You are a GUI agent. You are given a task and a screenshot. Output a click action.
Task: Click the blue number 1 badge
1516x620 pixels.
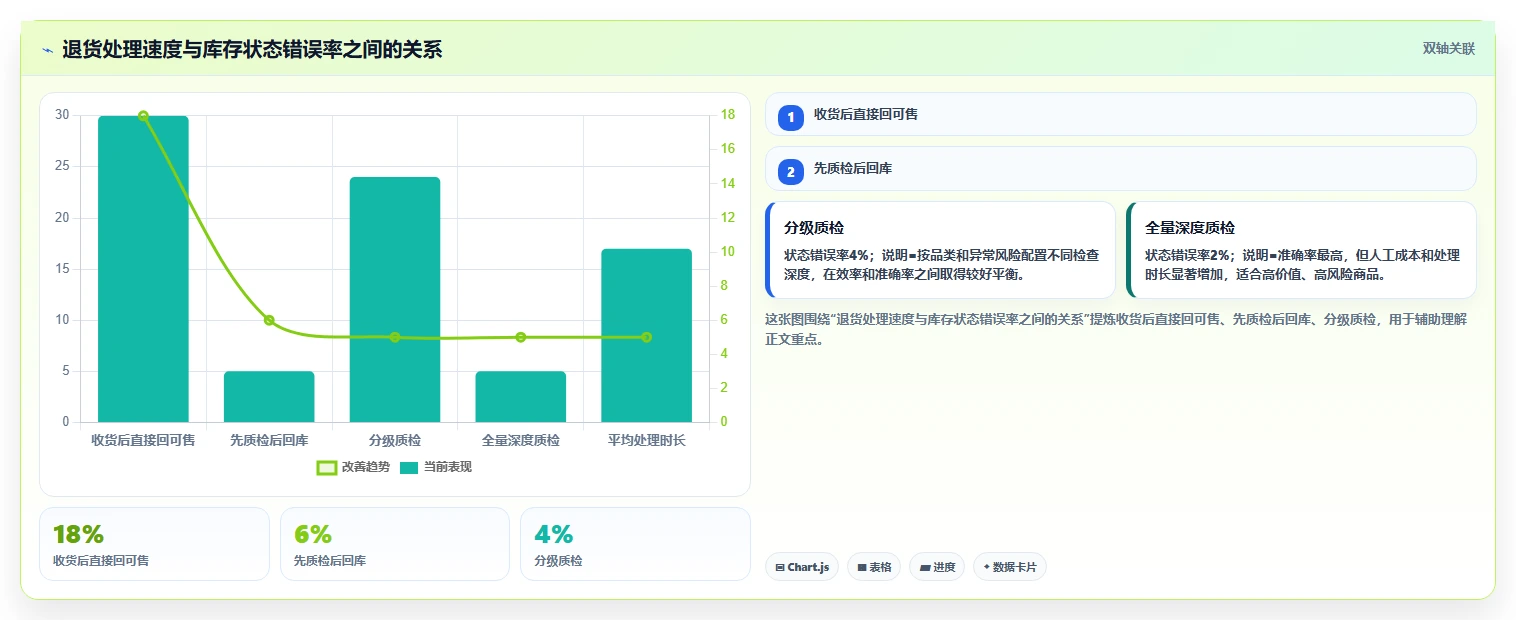pos(791,118)
